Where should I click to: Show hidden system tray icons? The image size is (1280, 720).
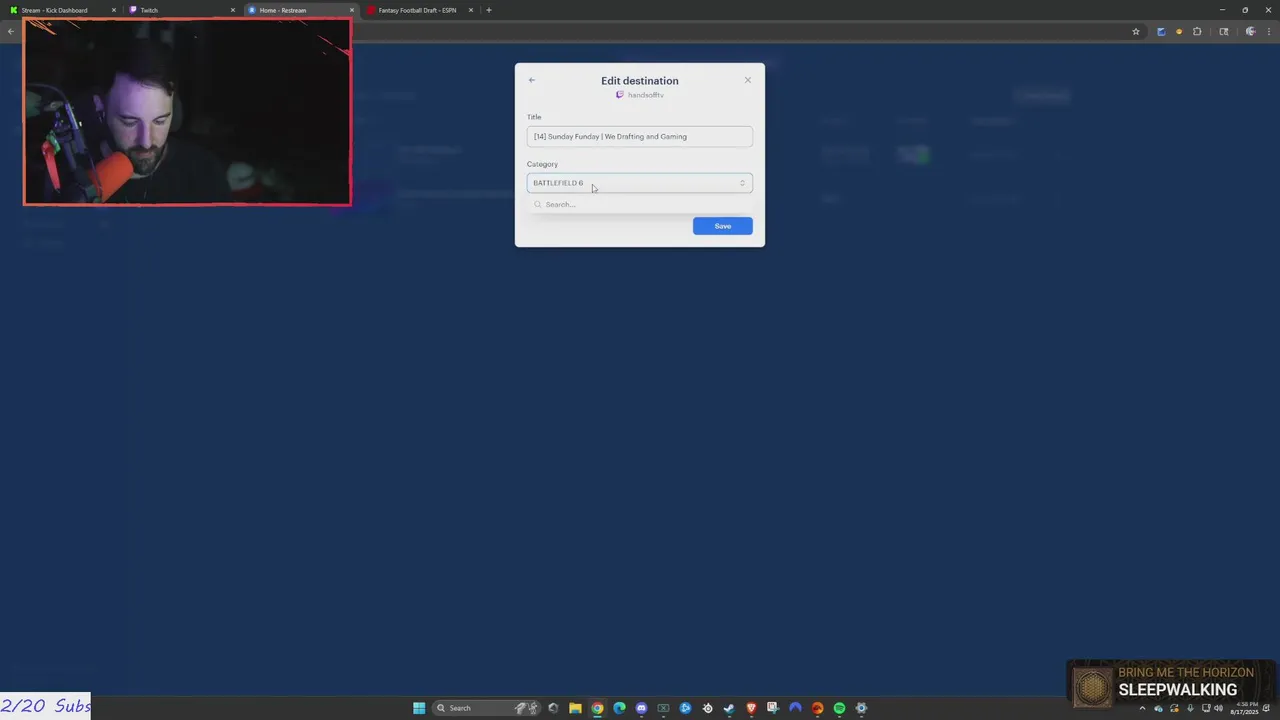1143,708
